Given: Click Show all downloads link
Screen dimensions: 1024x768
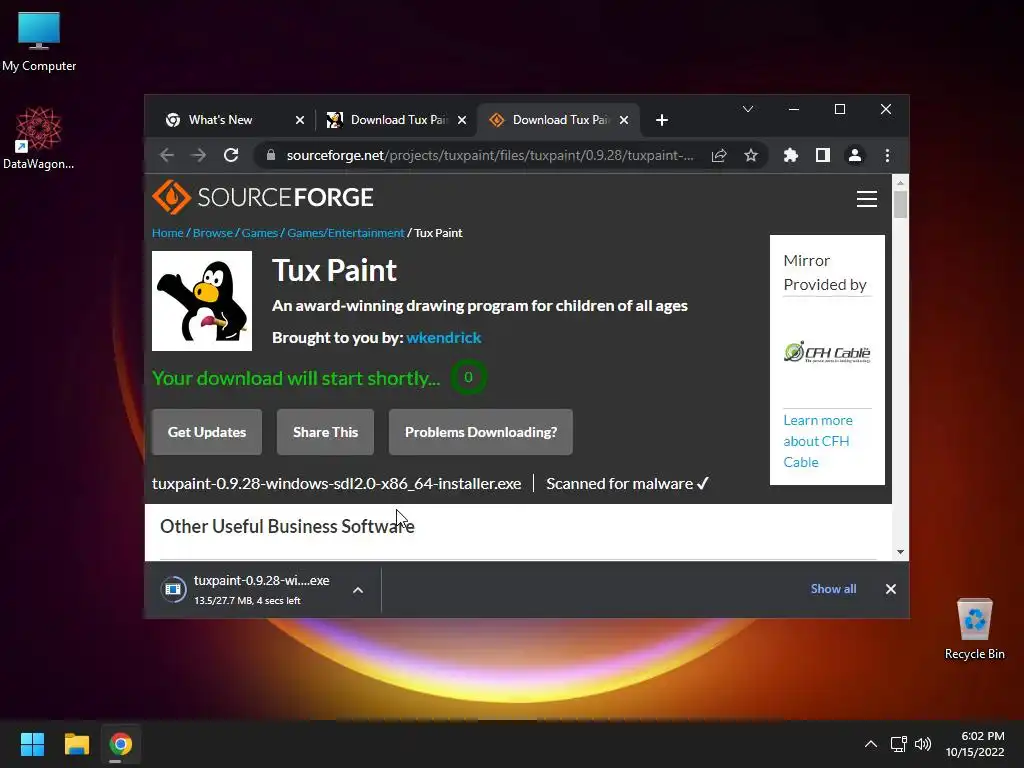Looking at the screenshot, I should click(833, 589).
